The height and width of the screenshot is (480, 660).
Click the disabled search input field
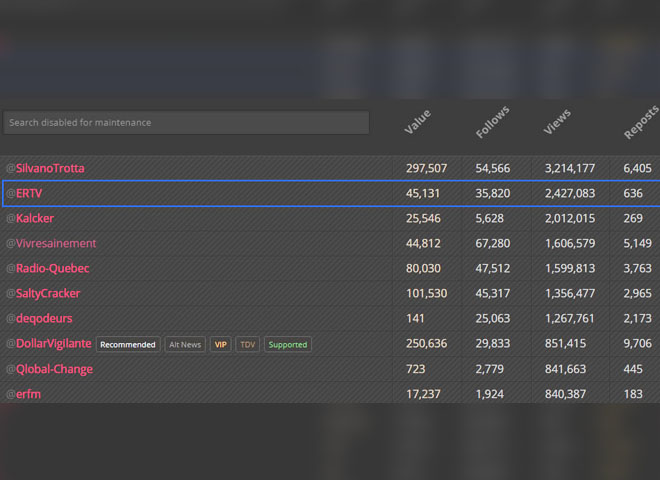click(186, 123)
